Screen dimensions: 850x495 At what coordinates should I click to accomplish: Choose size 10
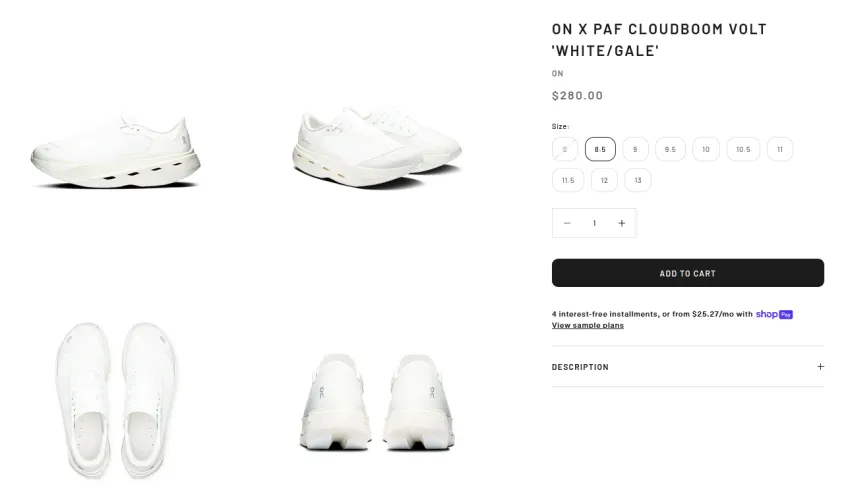click(706, 149)
